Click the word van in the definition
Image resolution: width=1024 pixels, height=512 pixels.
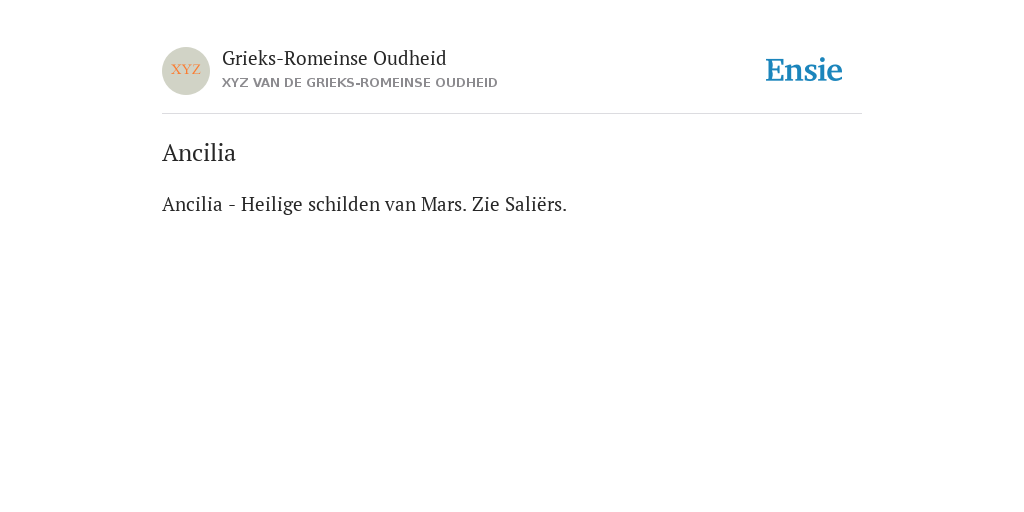(400, 205)
